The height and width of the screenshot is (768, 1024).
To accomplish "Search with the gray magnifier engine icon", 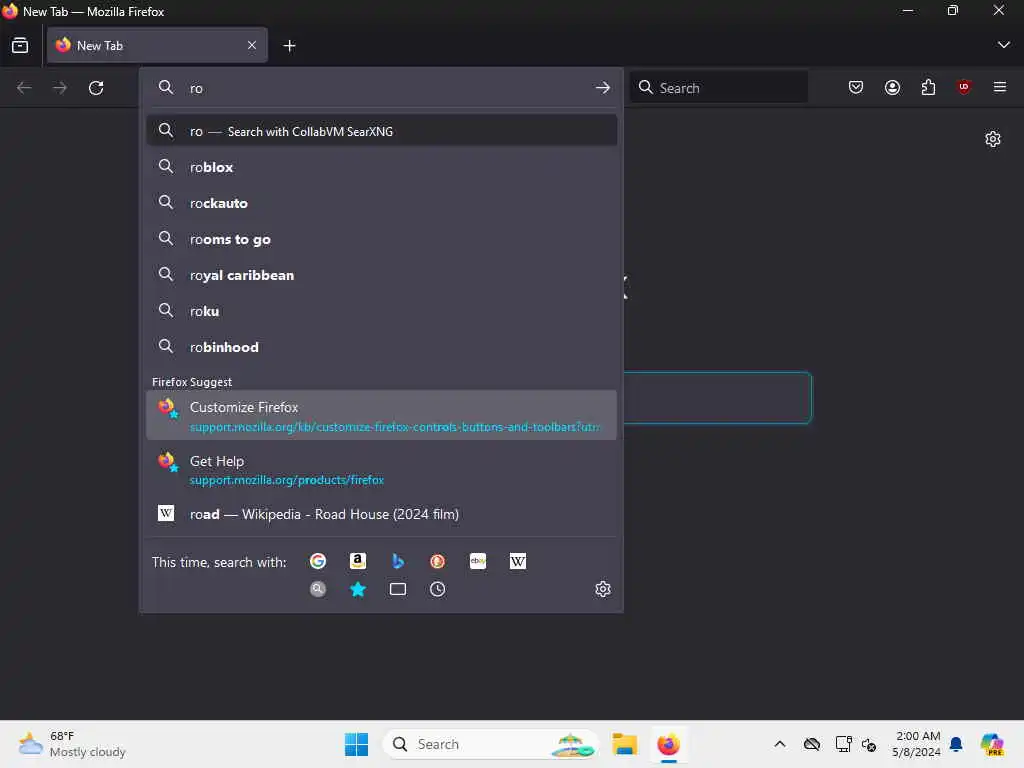I will pyautogui.click(x=318, y=589).
